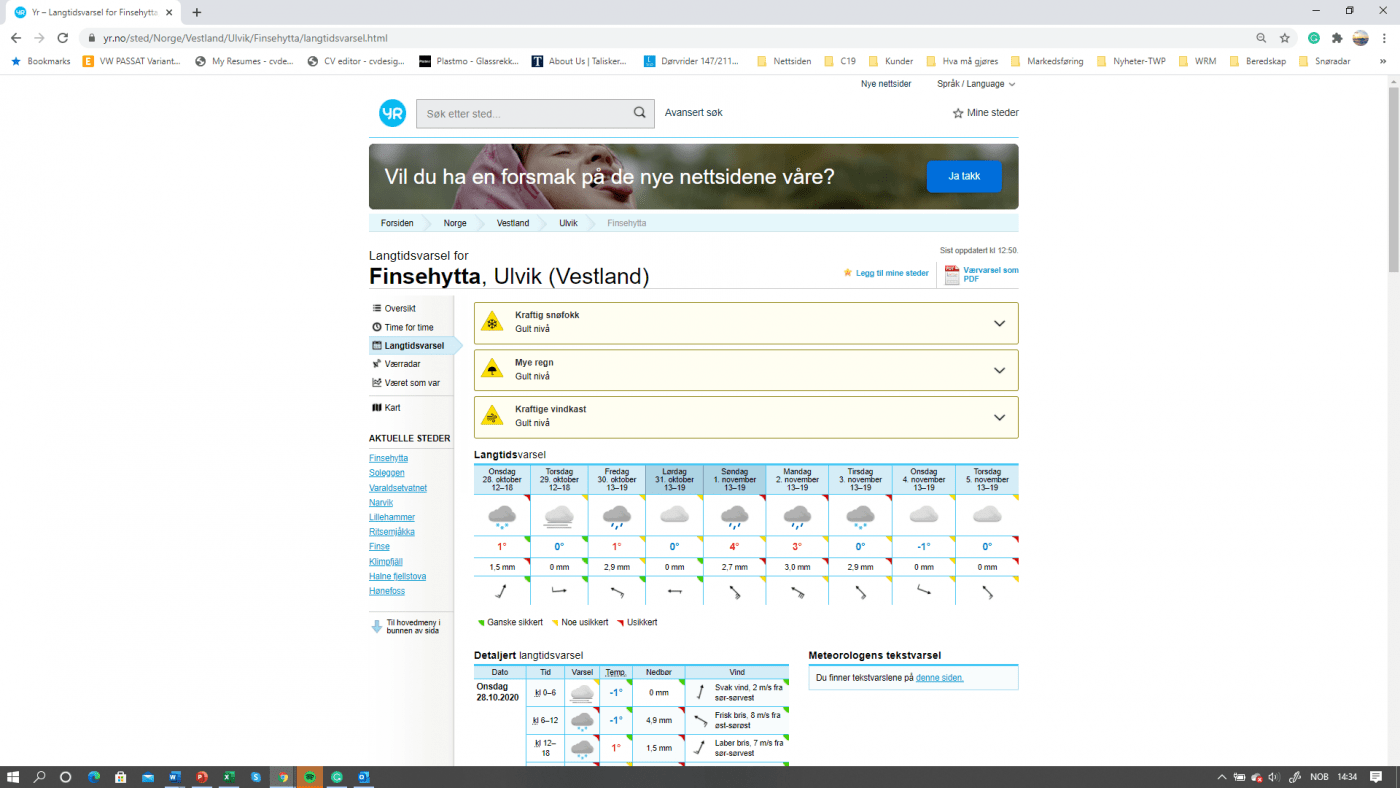Click the Ulvik breadcrumb
This screenshot has width=1400, height=788.
[x=568, y=223]
